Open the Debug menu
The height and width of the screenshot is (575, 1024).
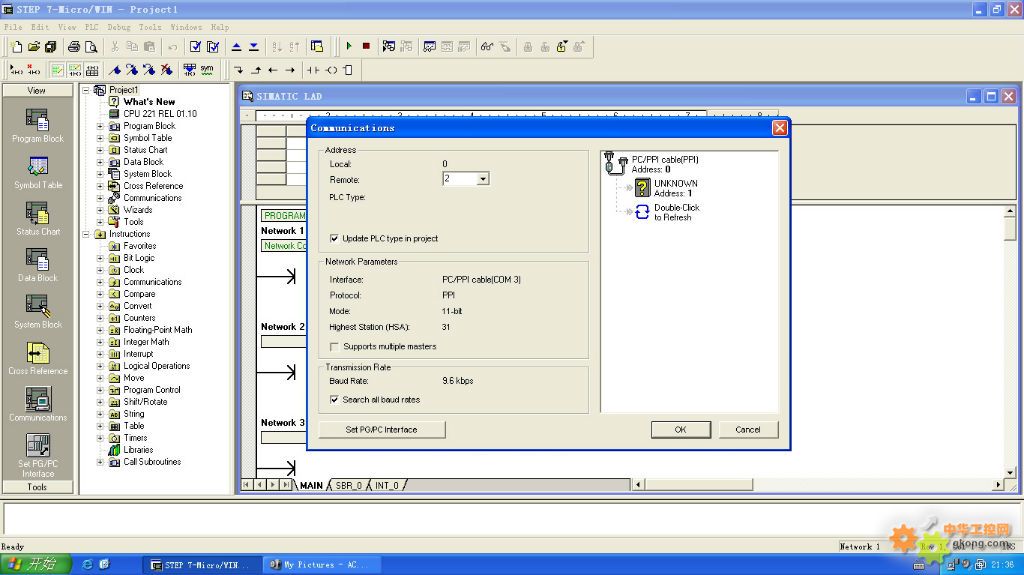coord(119,27)
